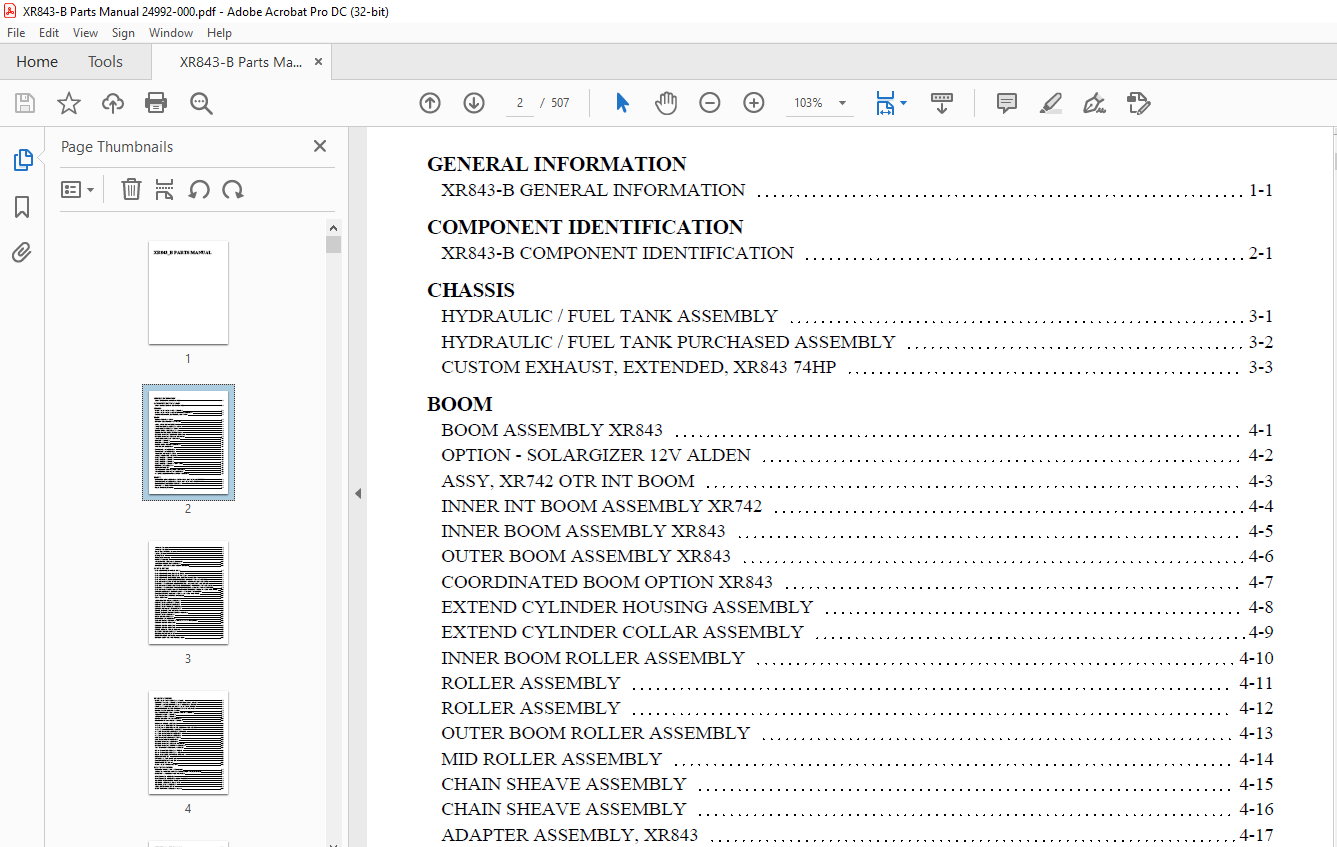Zoom in with plus icon
Viewport: 1337px width, 847px height.
pos(754,103)
